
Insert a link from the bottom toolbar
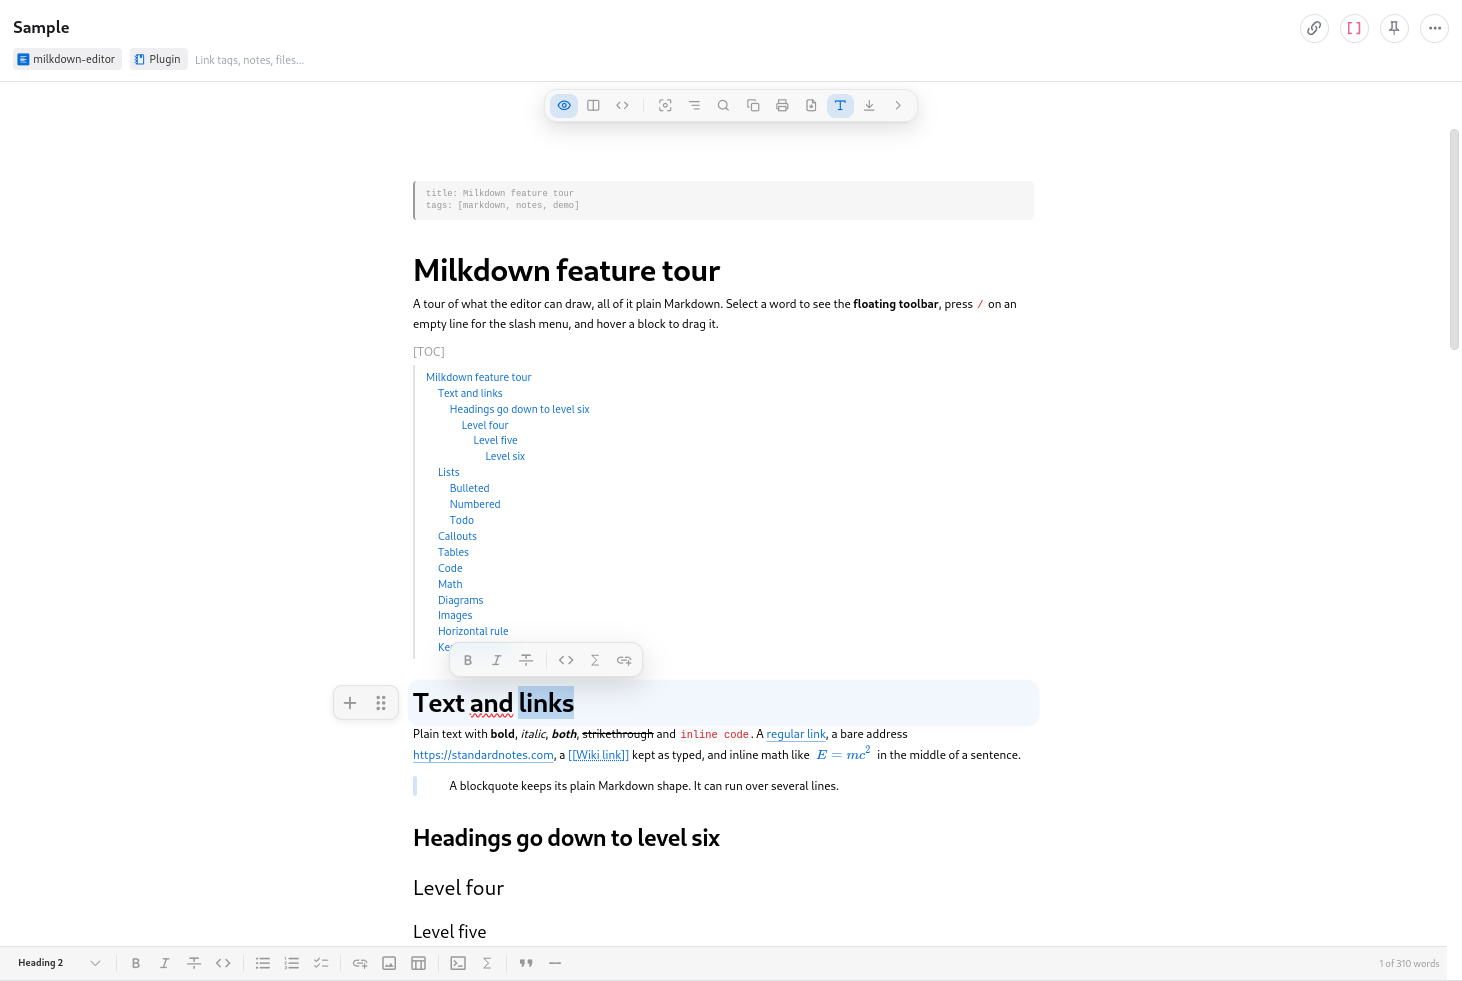tap(360, 963)
